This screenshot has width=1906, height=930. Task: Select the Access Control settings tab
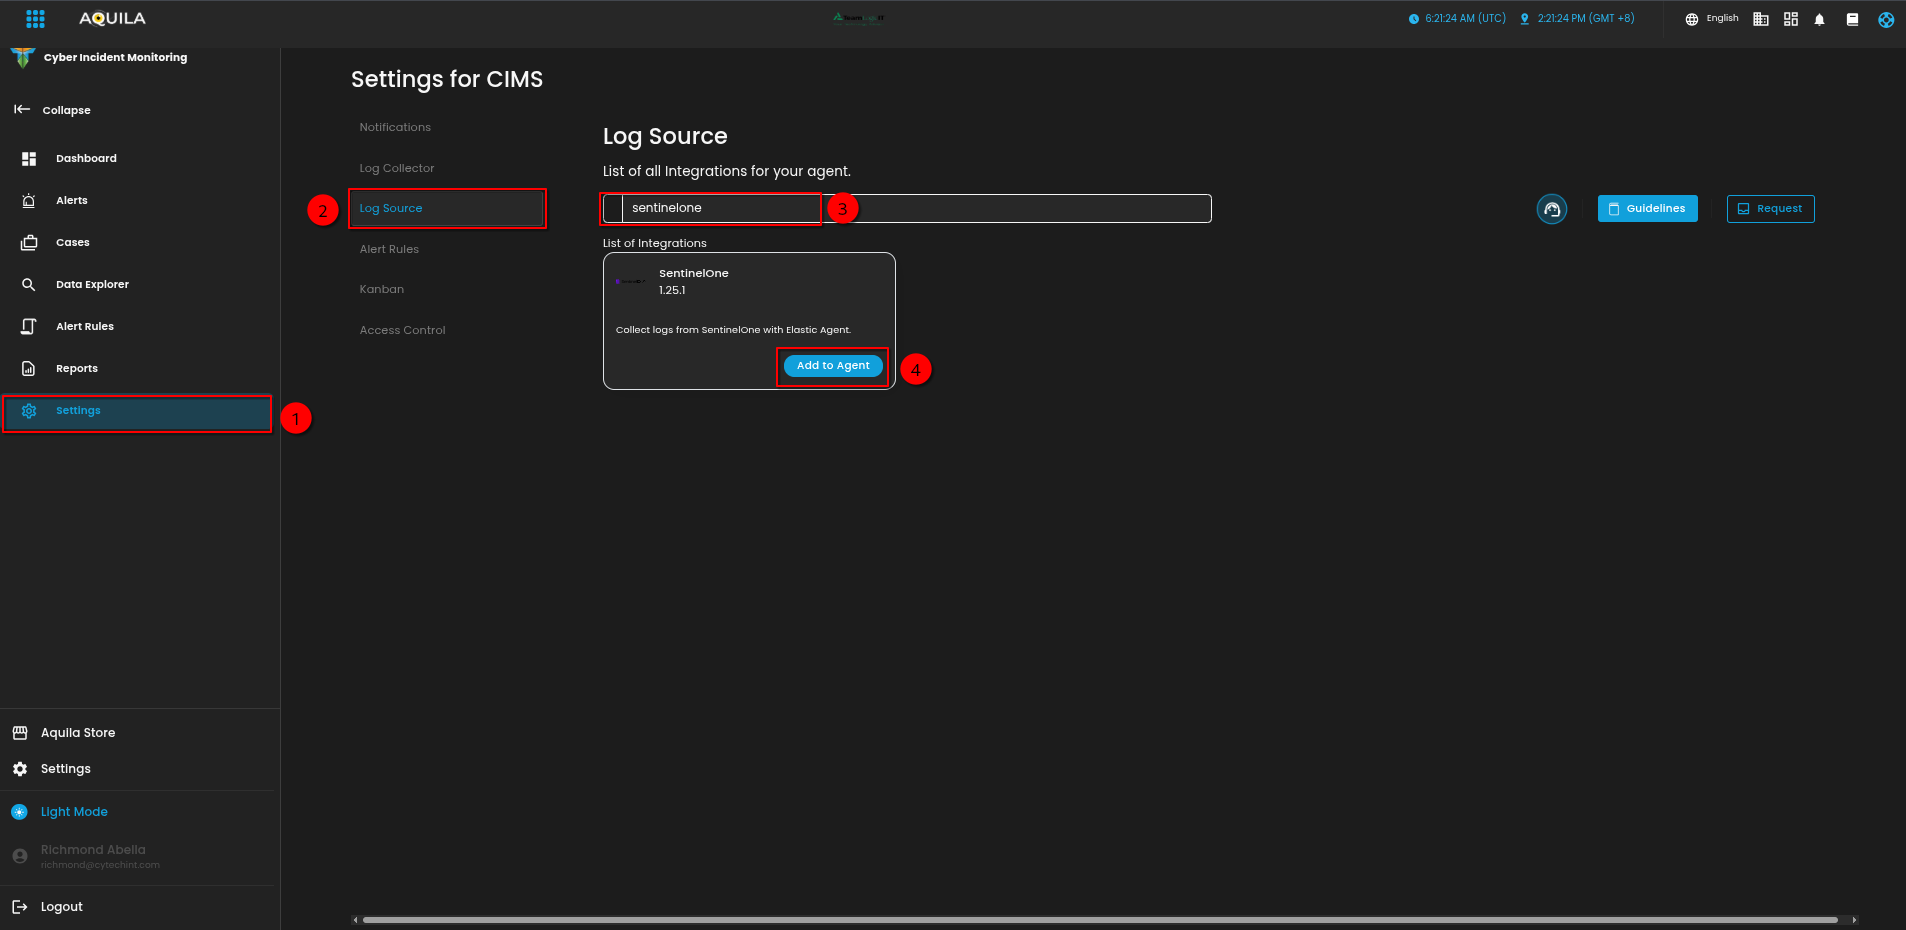402,330
